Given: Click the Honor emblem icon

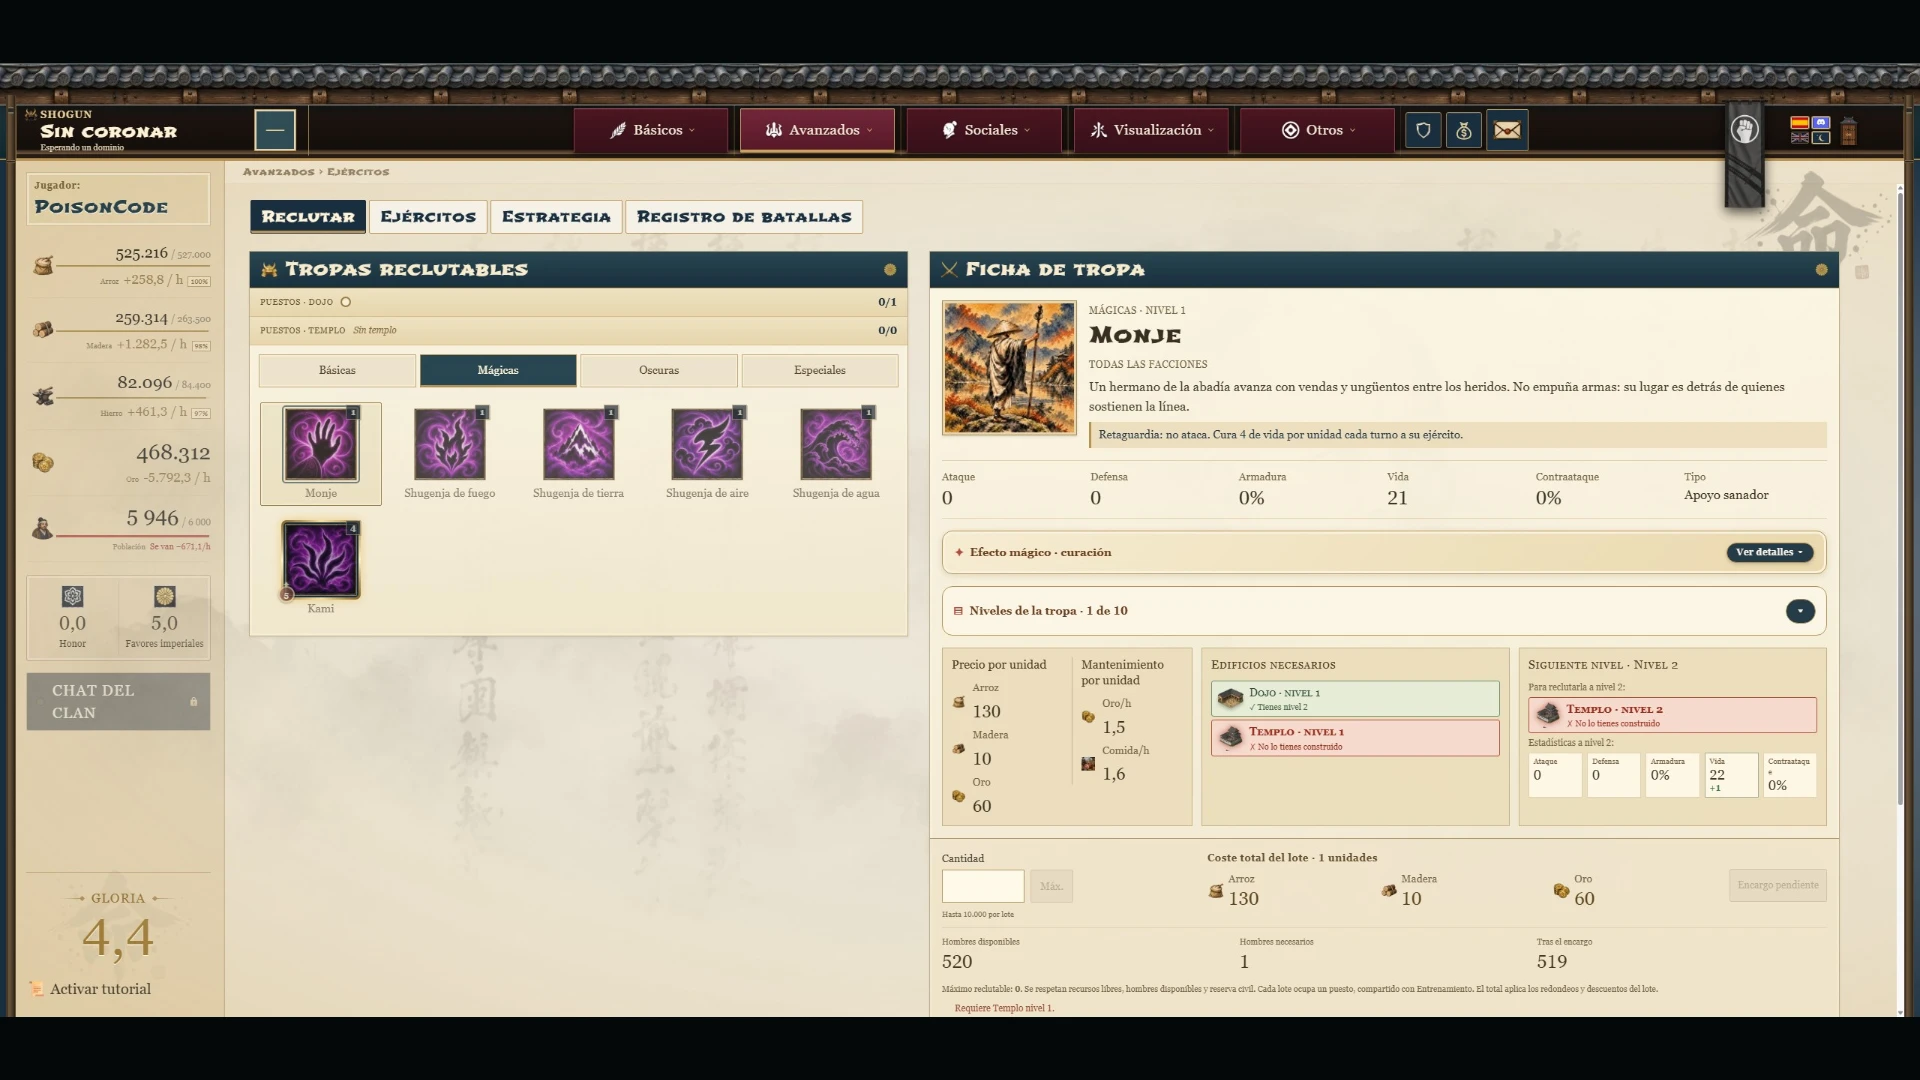Looking at the screenshot, I should [x=72, y=597].
